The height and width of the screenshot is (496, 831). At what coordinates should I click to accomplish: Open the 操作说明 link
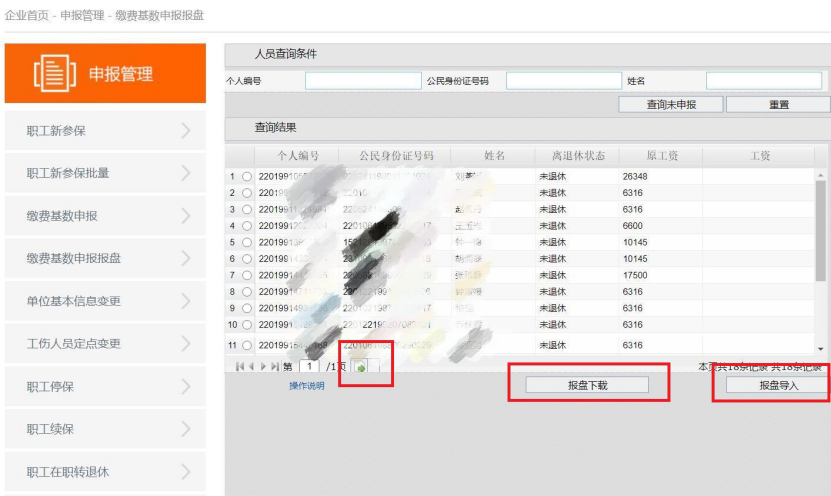307,386
